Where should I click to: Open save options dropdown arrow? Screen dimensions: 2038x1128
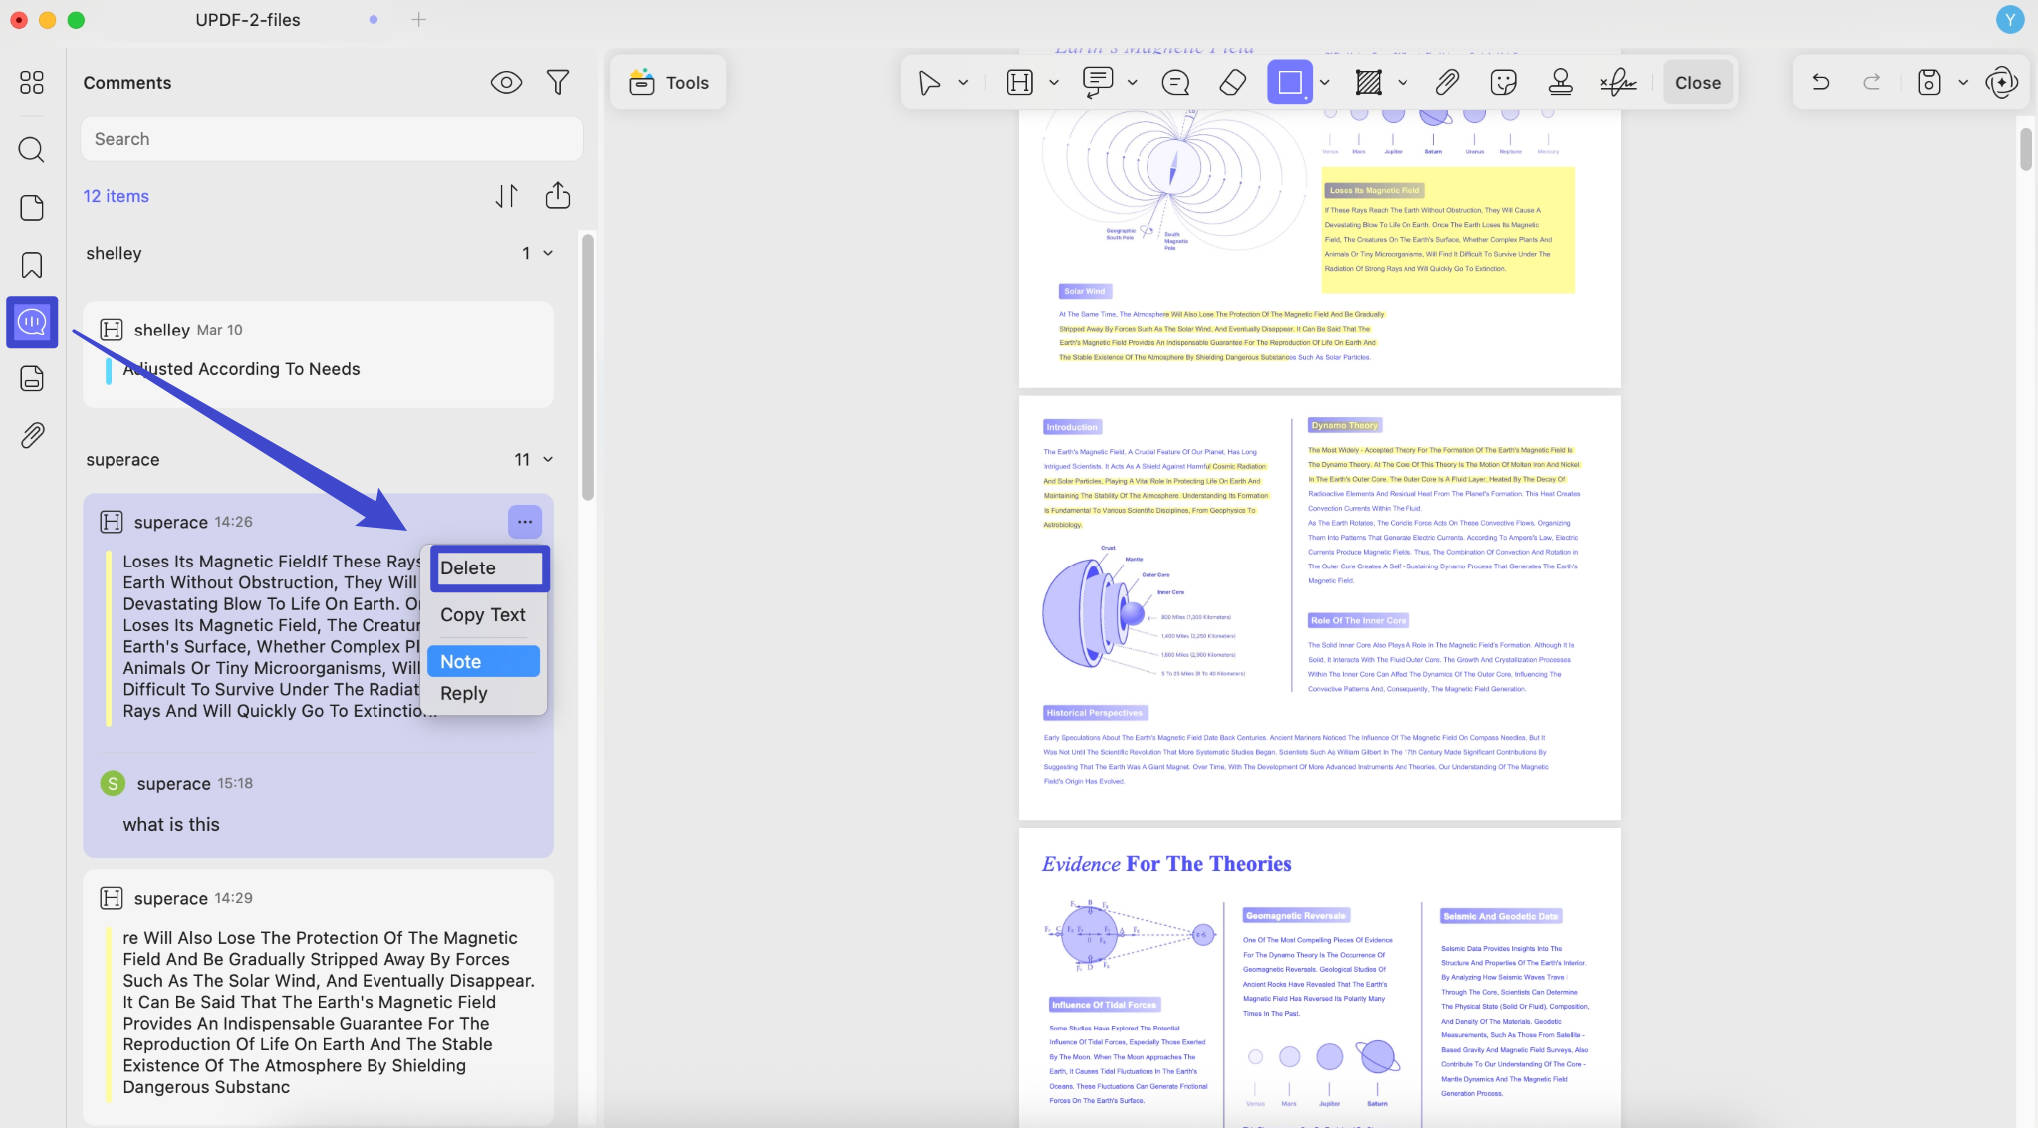point(1963,83)
